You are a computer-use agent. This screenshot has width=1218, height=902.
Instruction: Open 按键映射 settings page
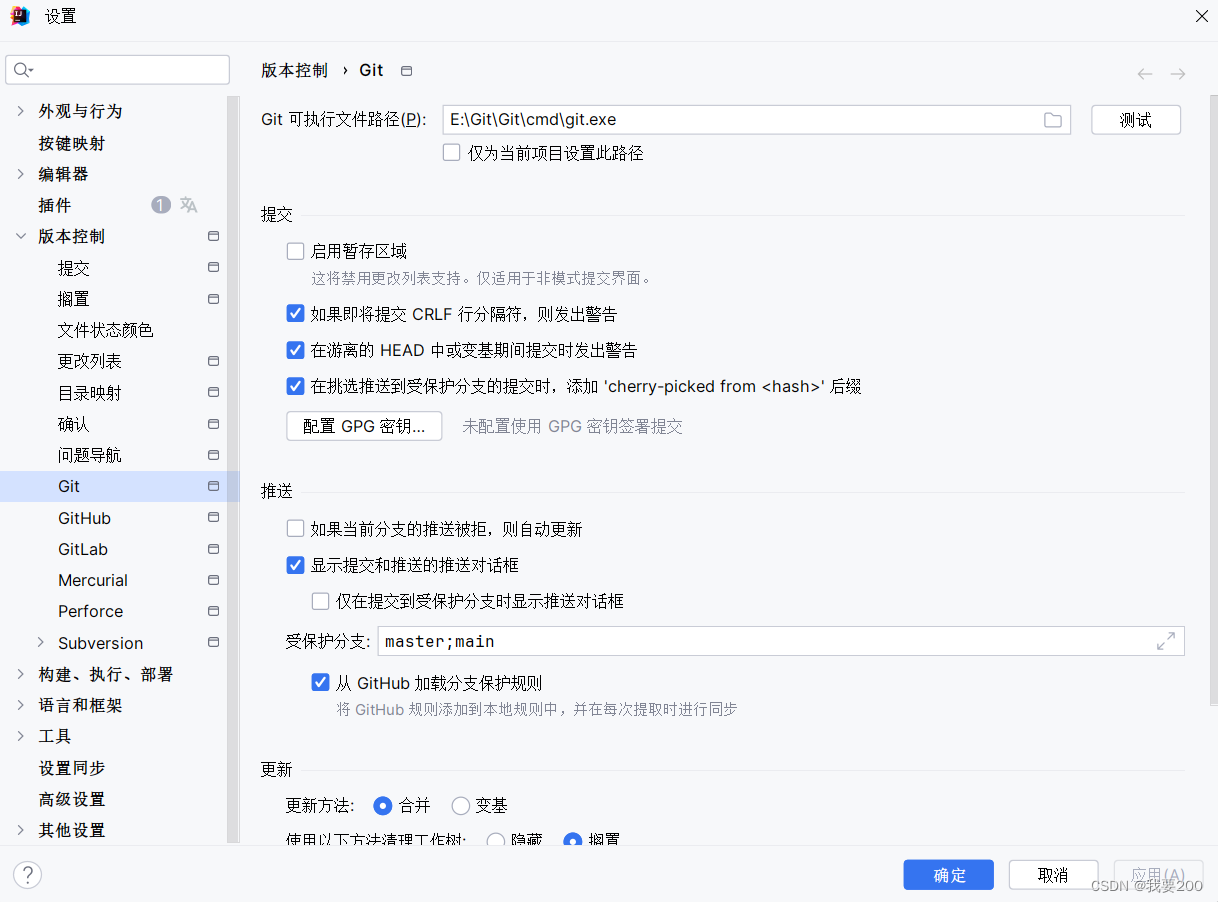72,143
